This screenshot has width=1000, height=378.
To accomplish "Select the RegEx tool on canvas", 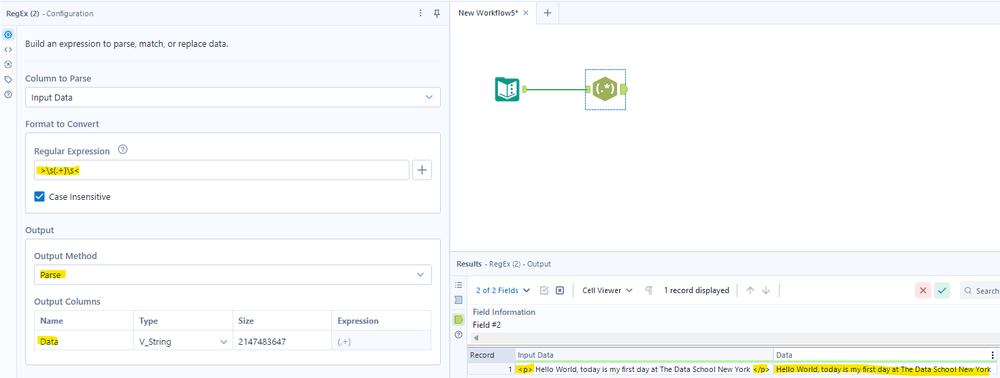I will tap(605, 89).
